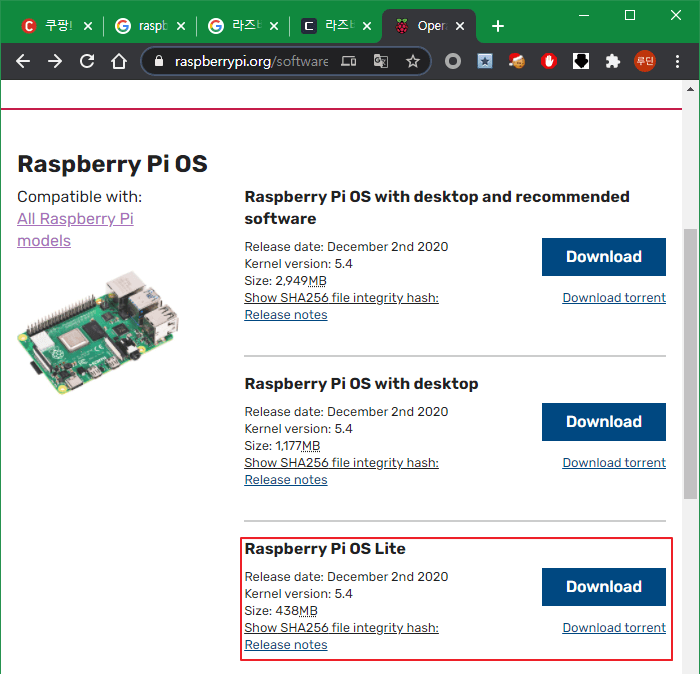The image size is (700, 674).
Task: Show SHA256 hash for desktop and recommended software
Action: [x=342, y=298]
